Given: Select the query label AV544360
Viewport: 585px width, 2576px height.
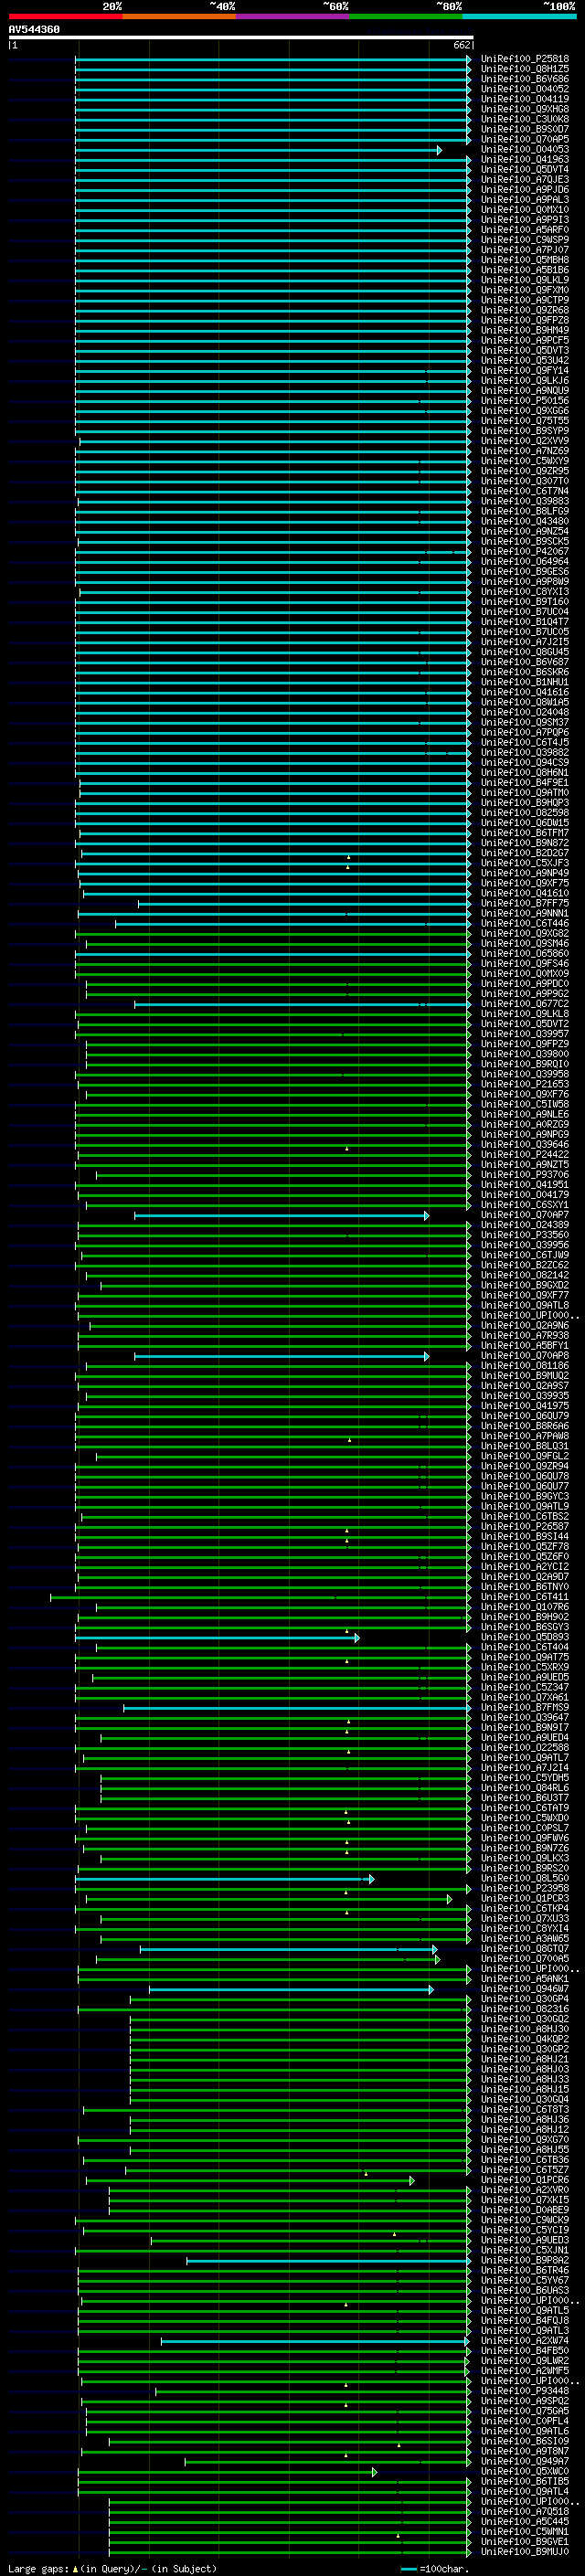Looking at the screenshot, I should click(x=34, y=29).
